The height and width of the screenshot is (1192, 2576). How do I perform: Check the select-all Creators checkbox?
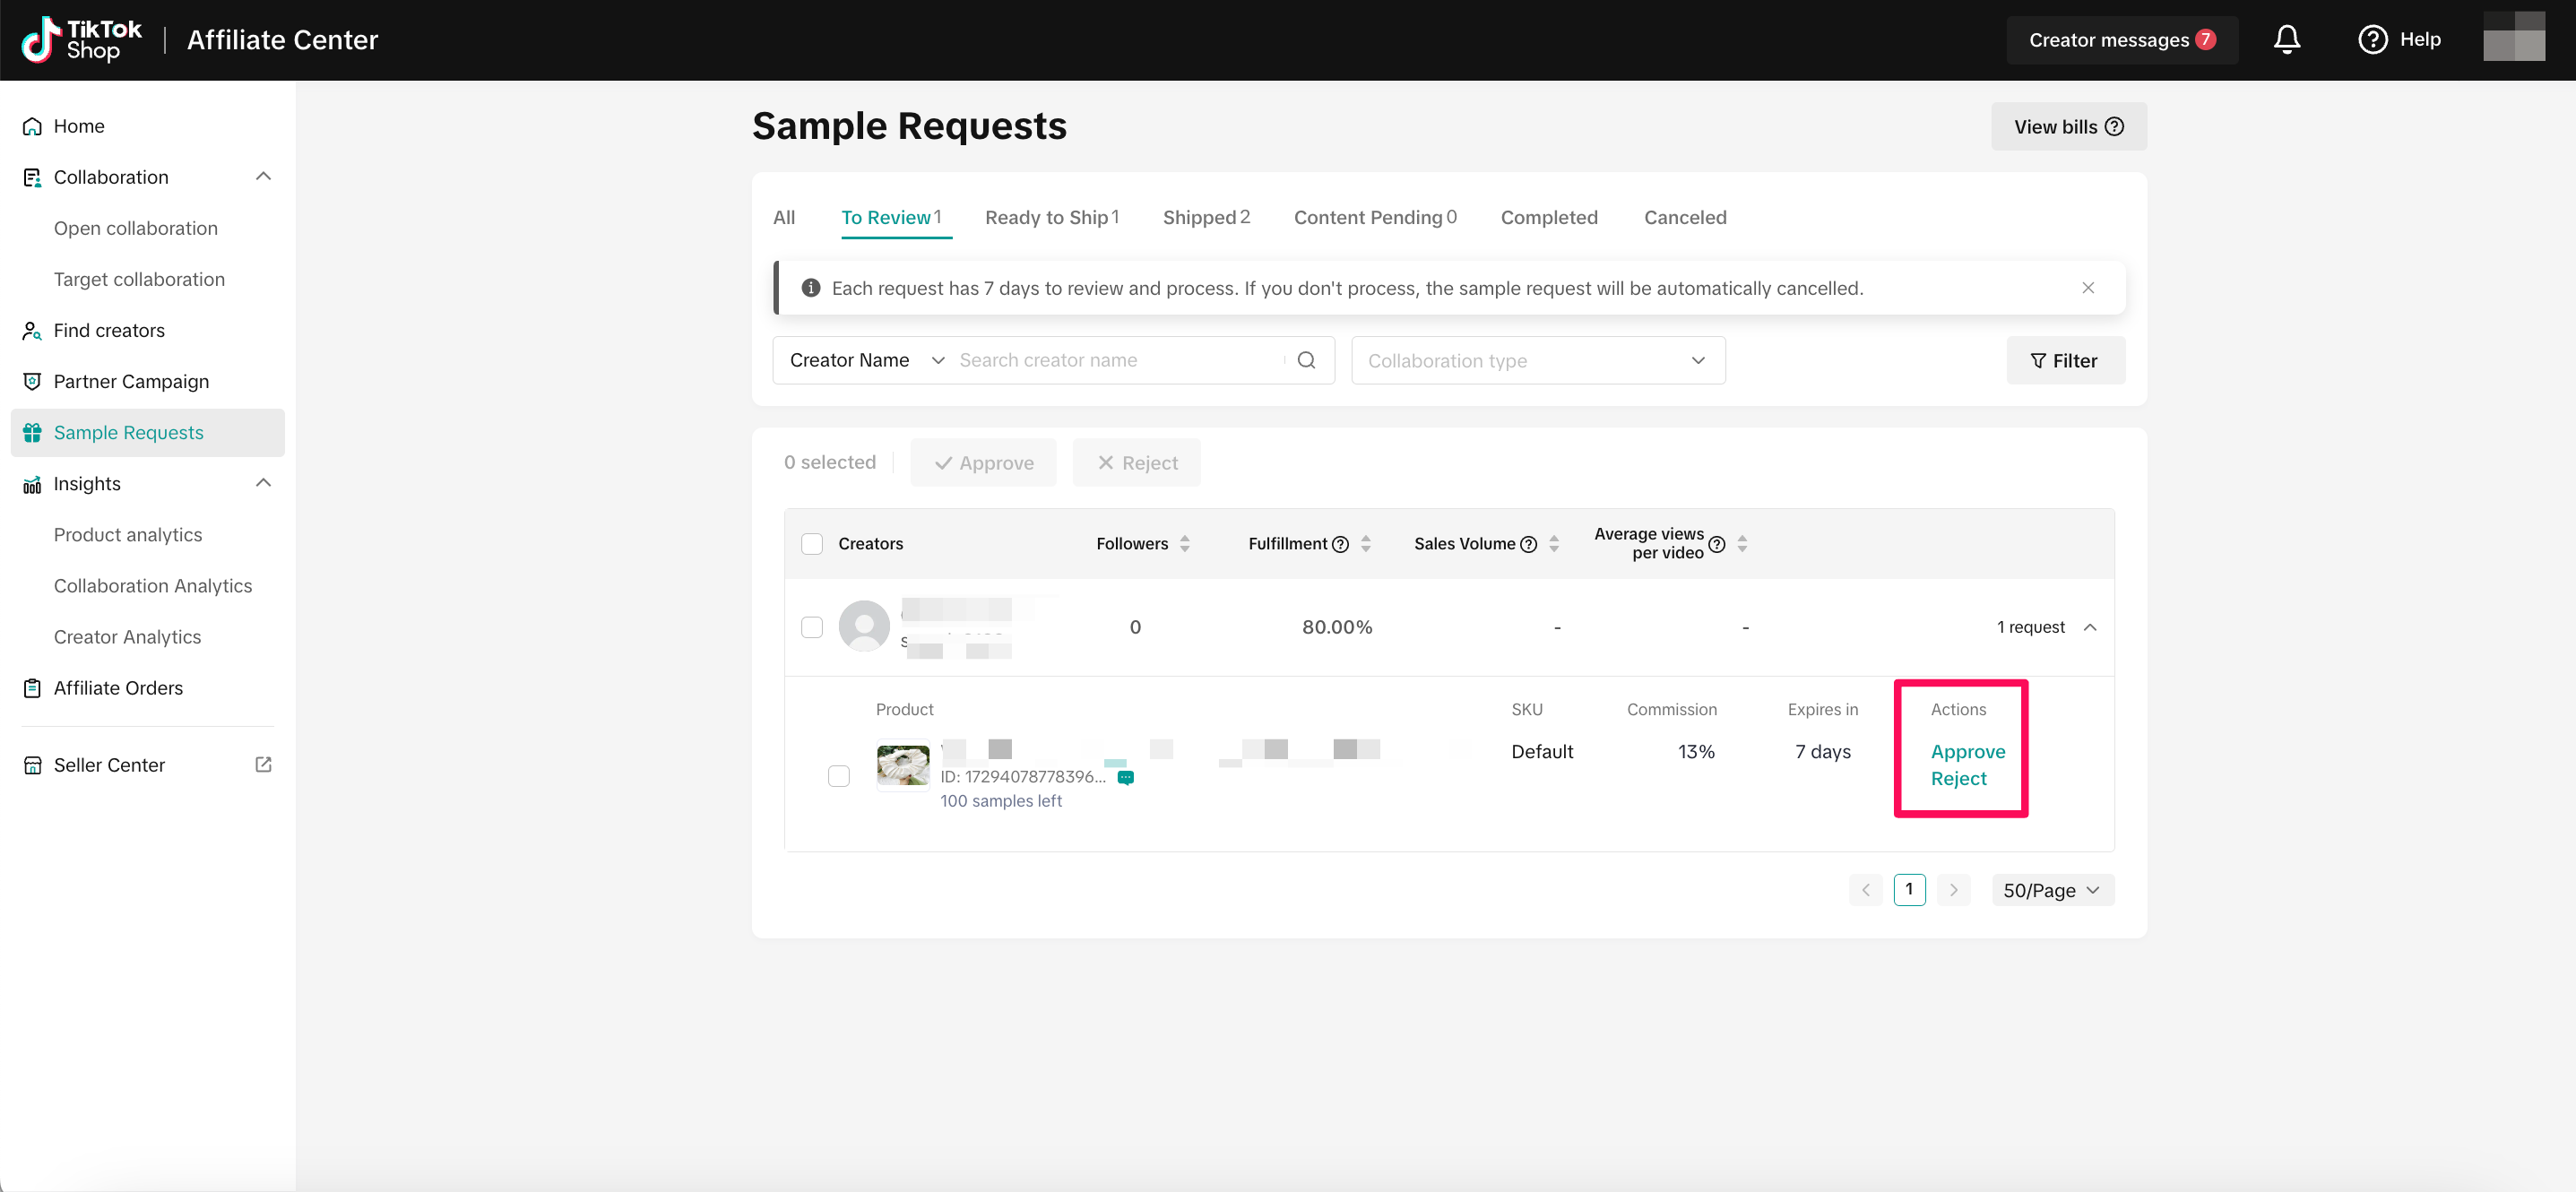click(x=811, y=544)
